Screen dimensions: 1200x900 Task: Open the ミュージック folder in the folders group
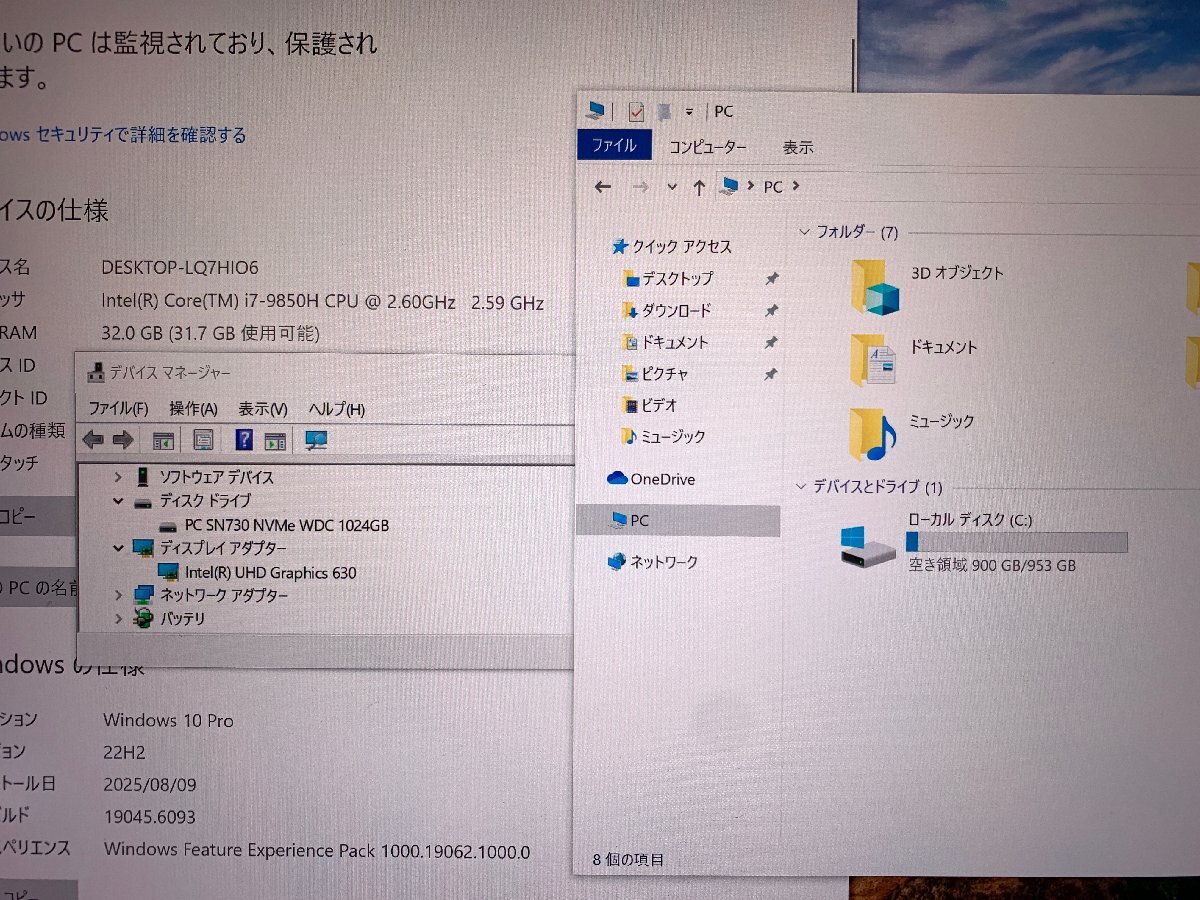(x=912, y=434)
